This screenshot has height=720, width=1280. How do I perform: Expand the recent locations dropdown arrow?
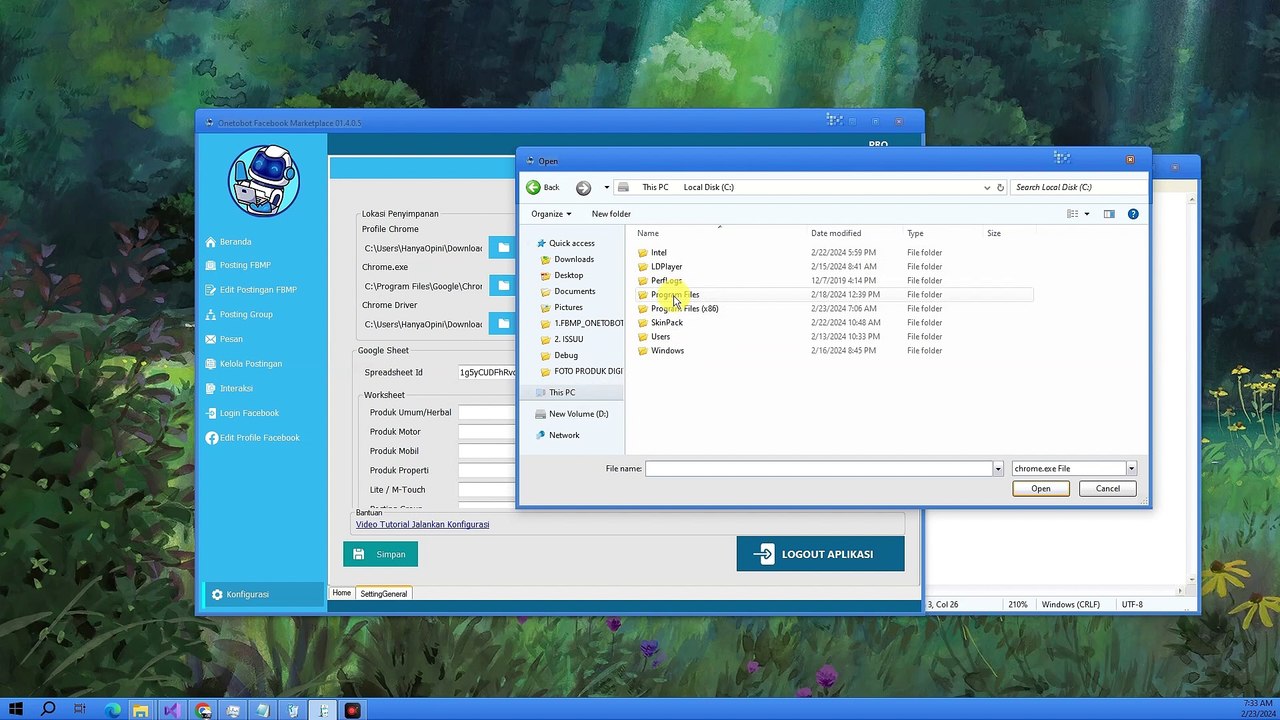pyautogui.click(x=606, y=188)
